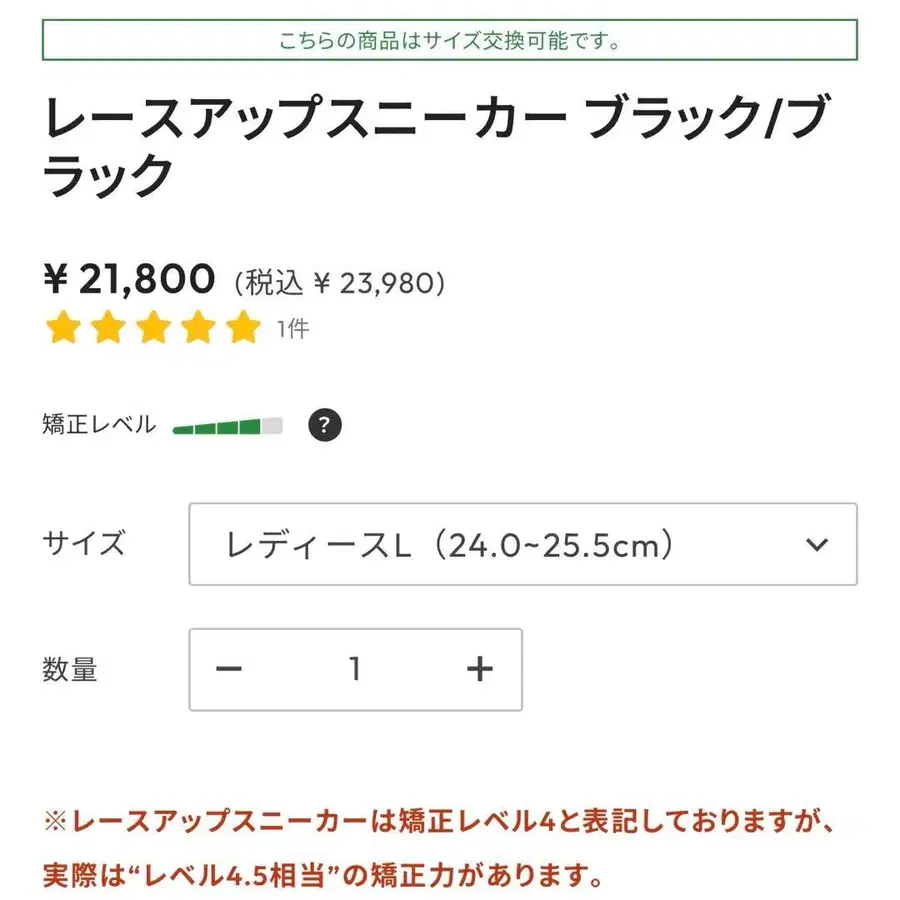This screenshot has width=900, height=900.
Task: Open the 1件 review link
Action: (290, 328)
